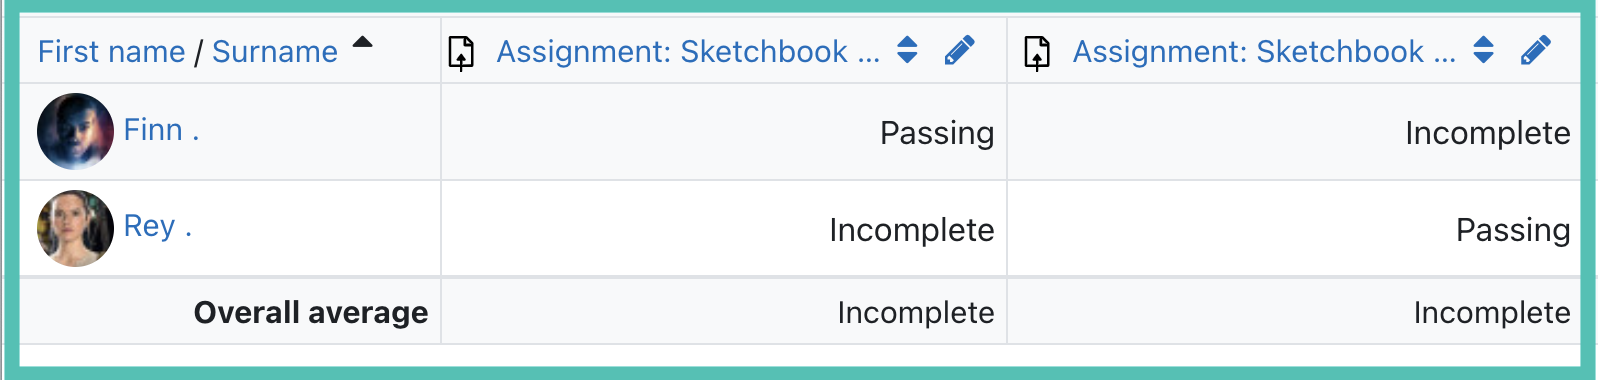Select Finn's Incomplete grade cell
The image size is (1598, 380).
(x=1294, y=132)
